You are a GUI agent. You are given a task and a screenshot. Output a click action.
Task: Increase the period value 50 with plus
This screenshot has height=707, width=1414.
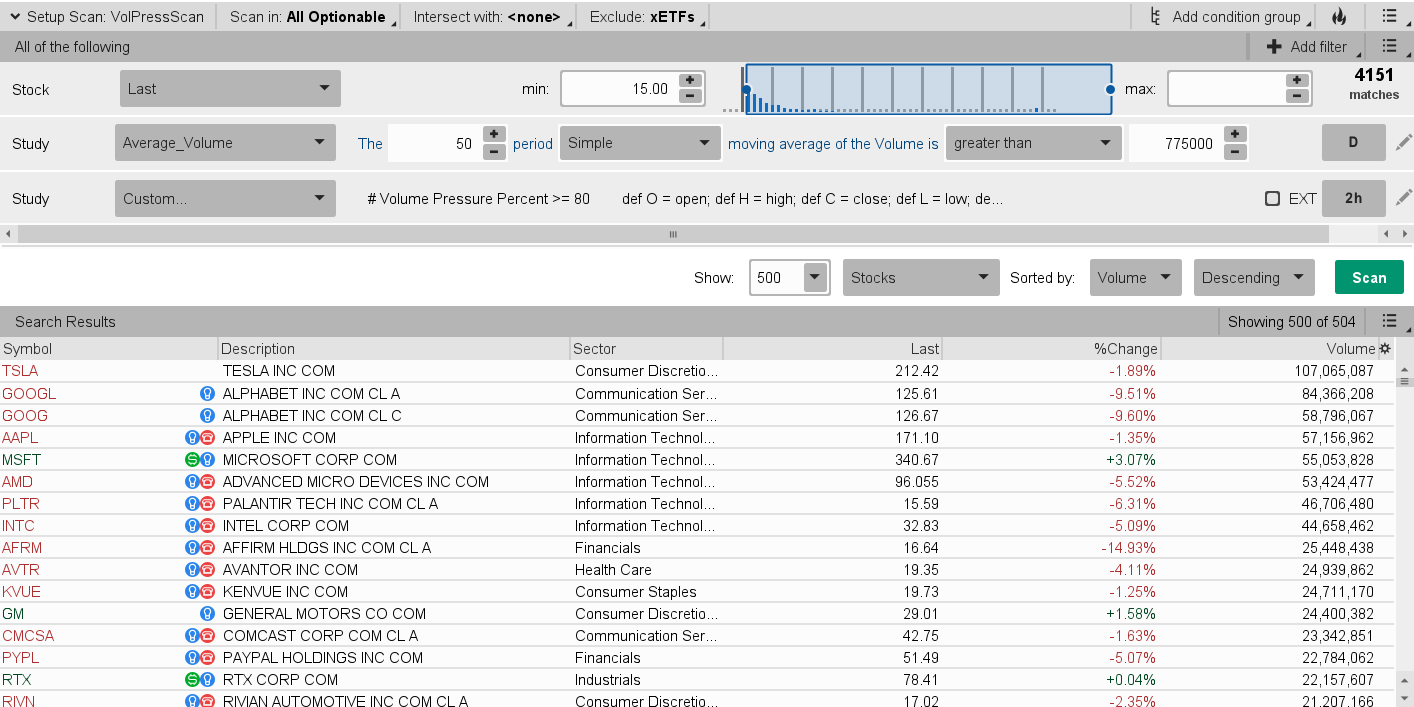coord(494,135)
